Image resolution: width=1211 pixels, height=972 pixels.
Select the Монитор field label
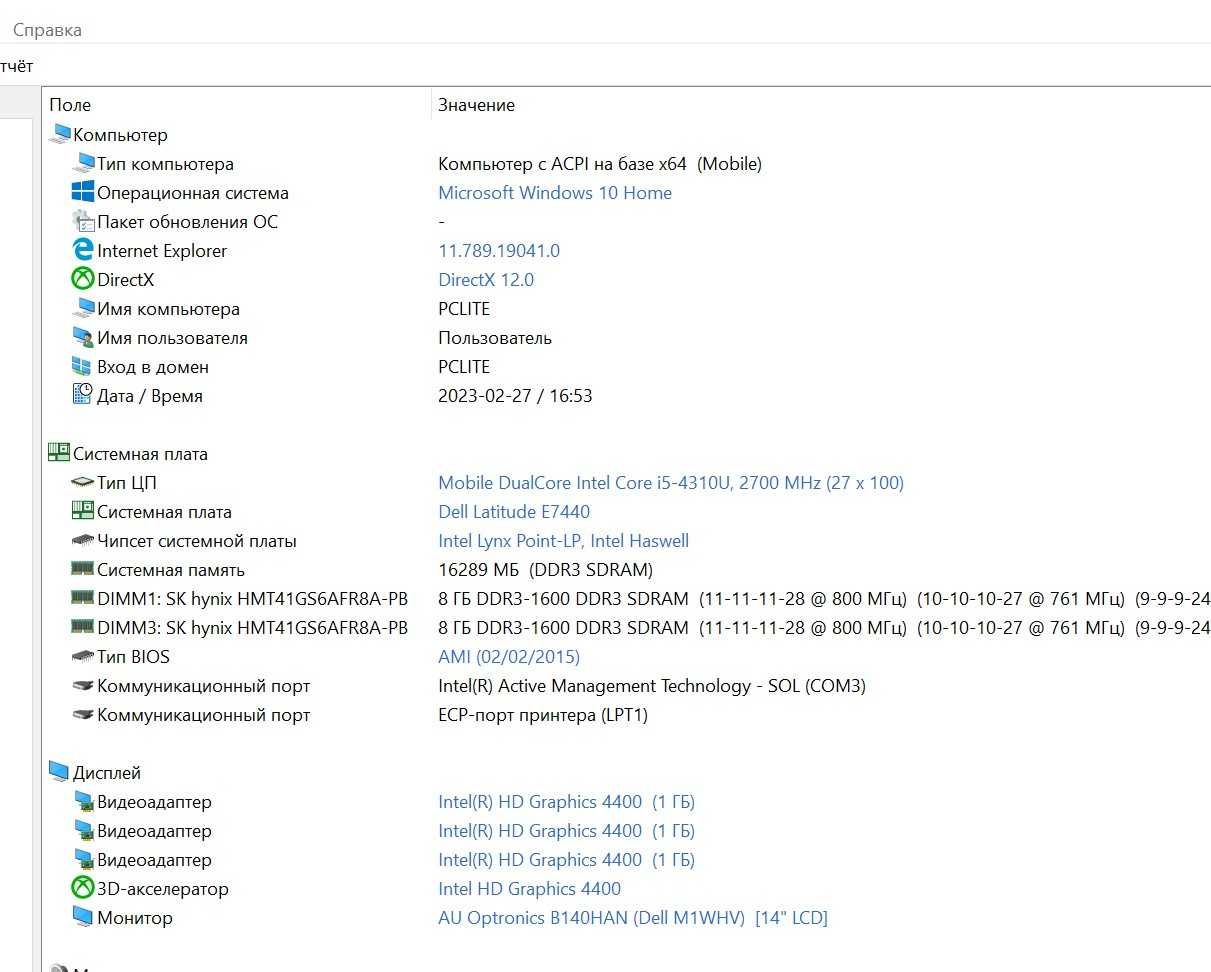click(135, 918)
